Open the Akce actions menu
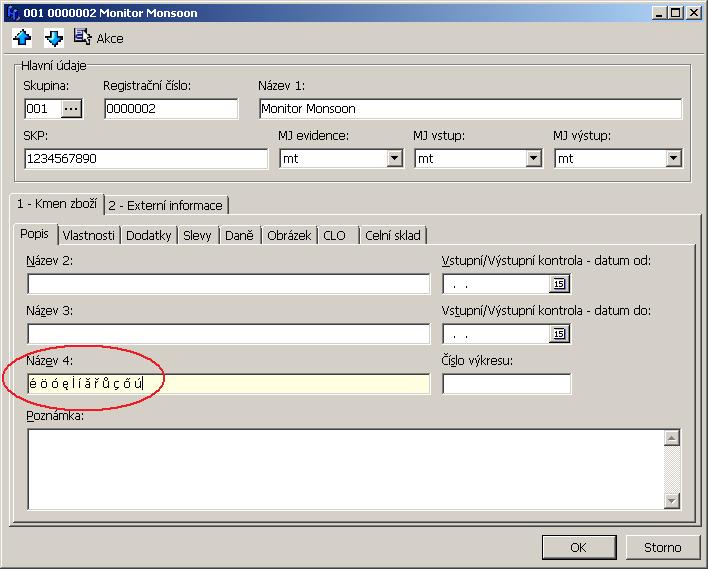Viewport: 708px width, 569px height. tap(98, 38)
